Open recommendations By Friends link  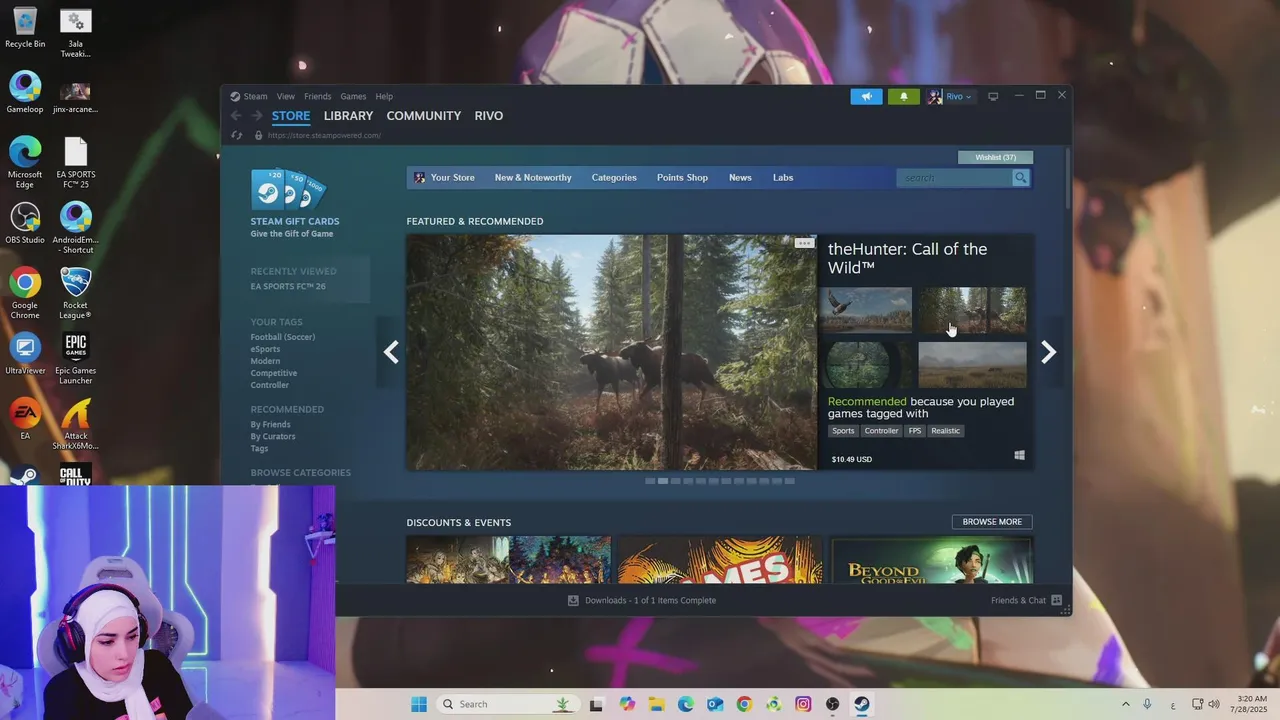click(271, 425)
